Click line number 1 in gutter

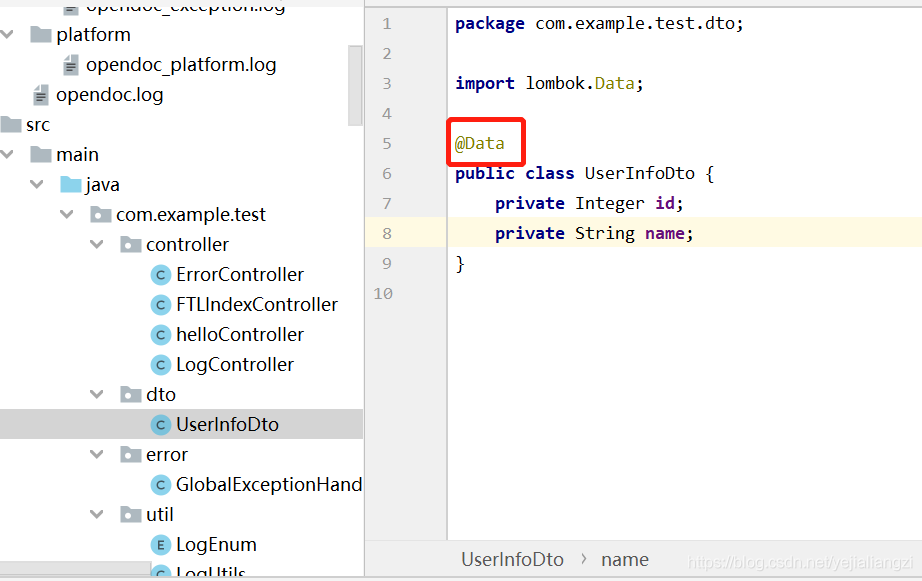387,24
